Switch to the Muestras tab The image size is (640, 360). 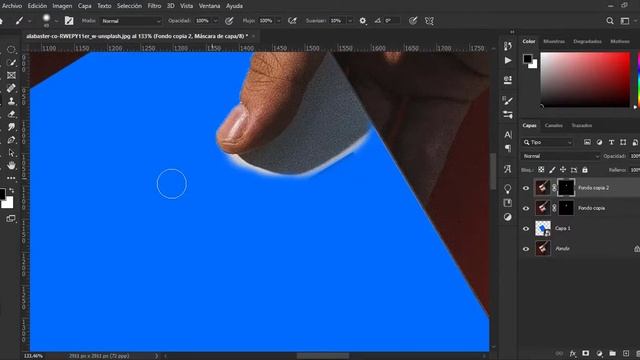pos(554,42)
